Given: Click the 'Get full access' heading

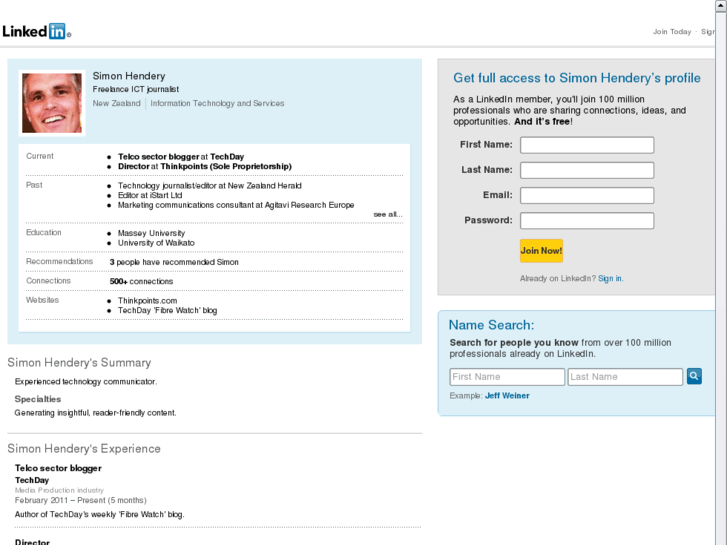Looking at the screenshot, I should point(577,78).
